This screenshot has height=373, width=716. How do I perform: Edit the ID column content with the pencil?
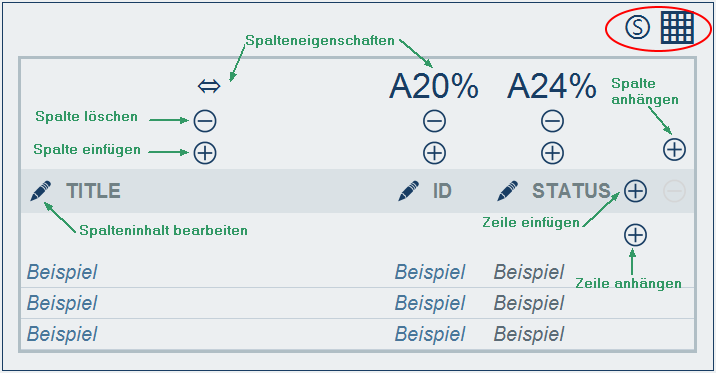(x=408, y=191)
